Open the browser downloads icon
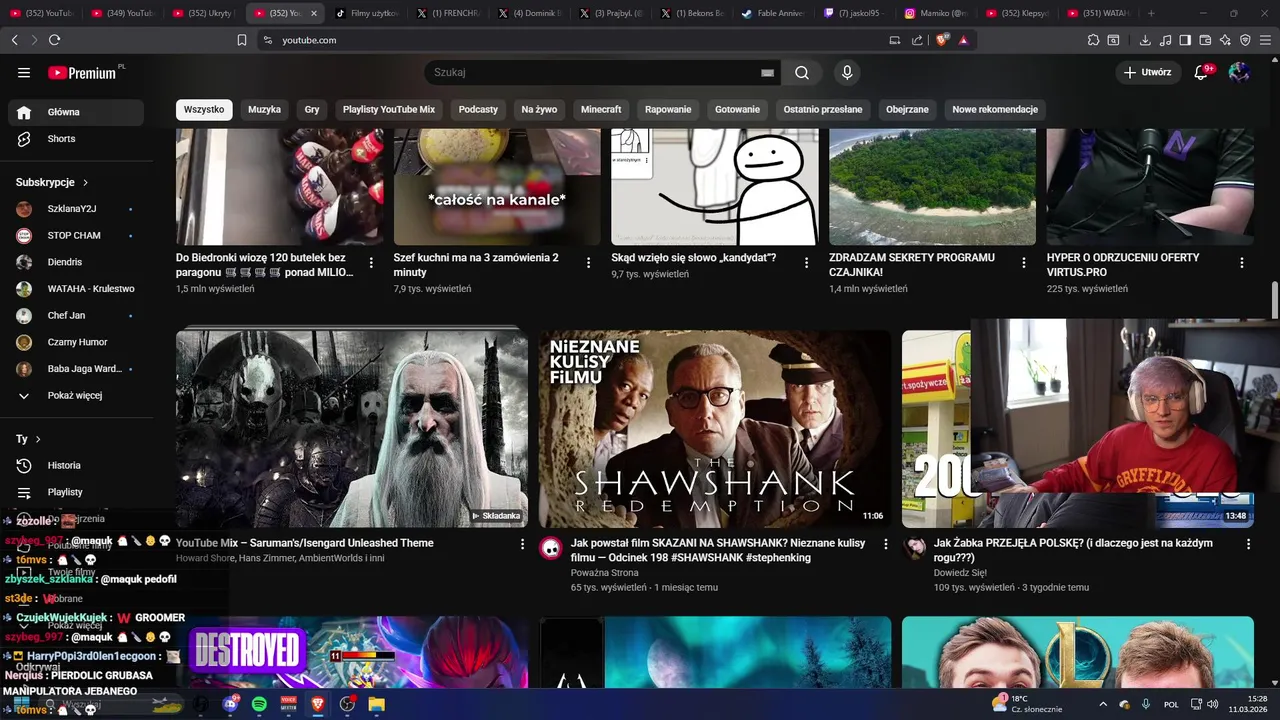The height and width of the screenshot is (720, 1280). (x=1145, y=40)
